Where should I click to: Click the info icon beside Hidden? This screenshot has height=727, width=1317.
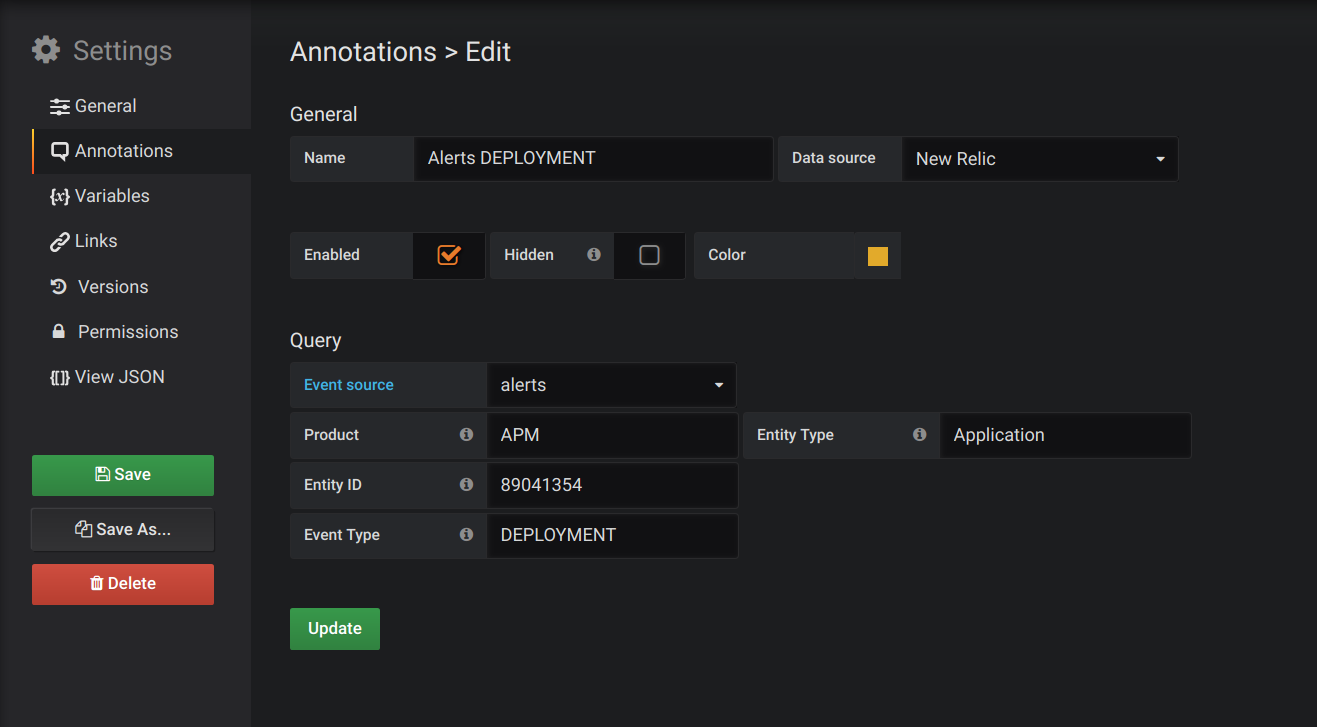(x=594, y=255)
